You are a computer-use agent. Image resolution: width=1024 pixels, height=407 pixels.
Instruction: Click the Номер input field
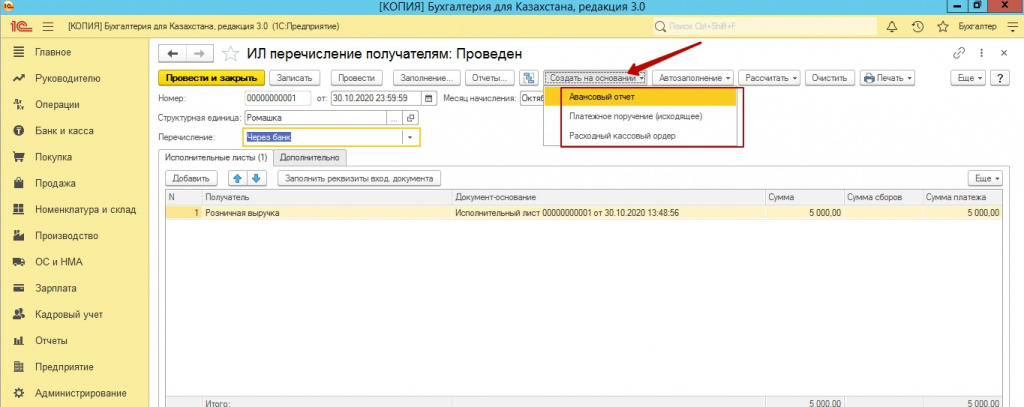pos(280,99)
